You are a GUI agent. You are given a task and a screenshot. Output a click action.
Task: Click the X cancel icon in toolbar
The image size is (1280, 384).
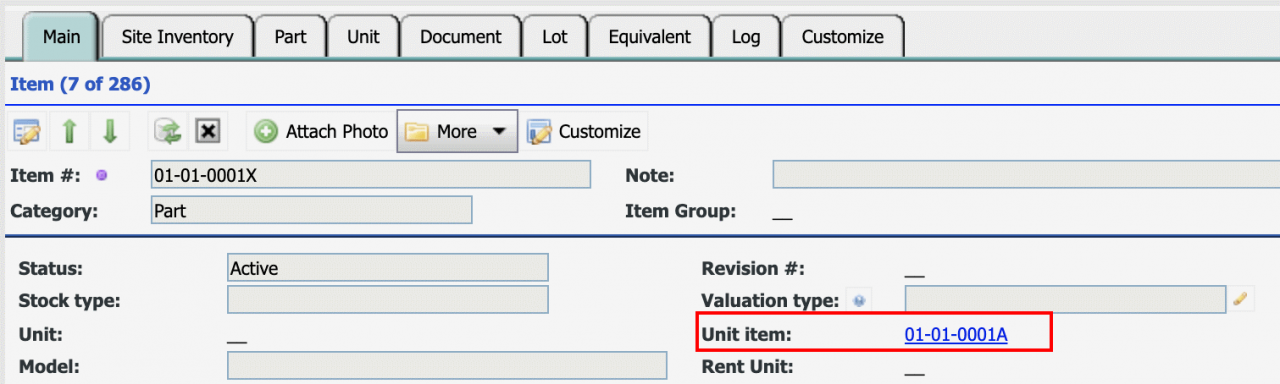pos(207,131)
